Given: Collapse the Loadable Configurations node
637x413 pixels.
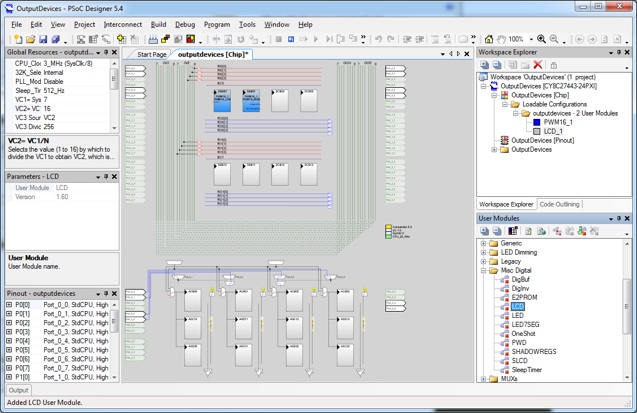Looking at the screenshot, I should point(505,104).
